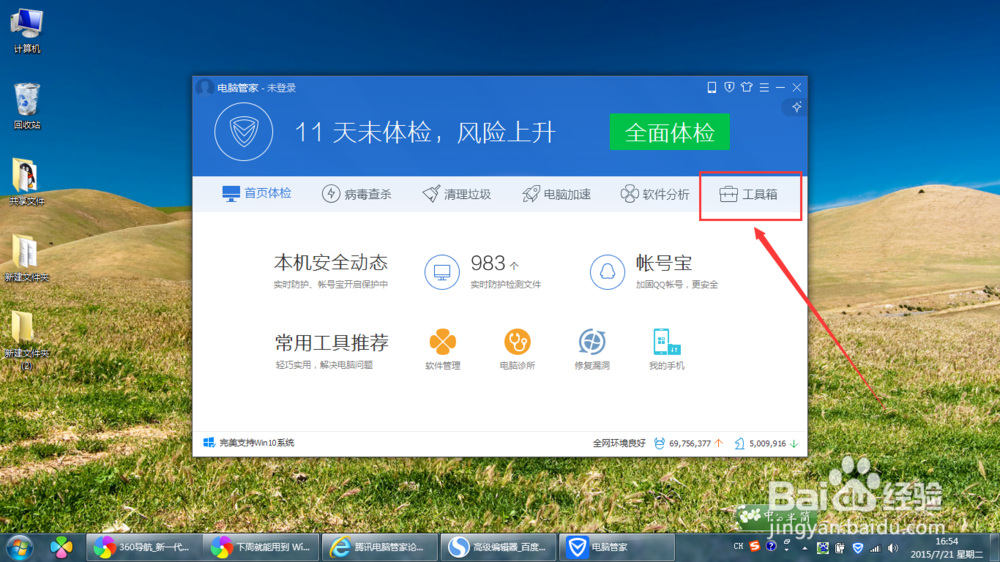Click the Sogou input method tray icon
The image size is (1000, 562).
click(x=755, y=546)
